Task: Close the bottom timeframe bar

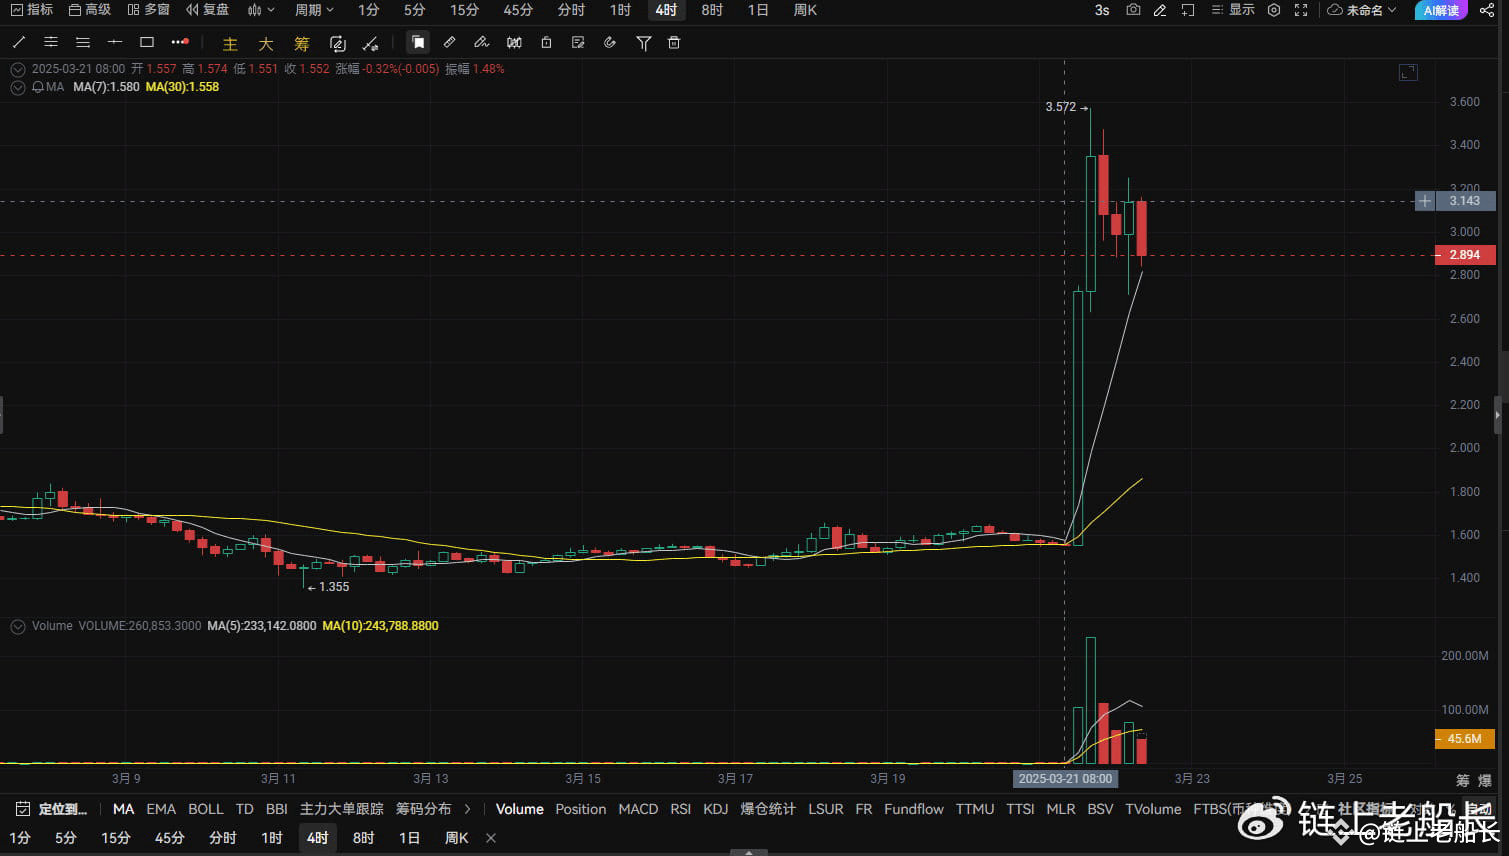Action: pos(491,838)
